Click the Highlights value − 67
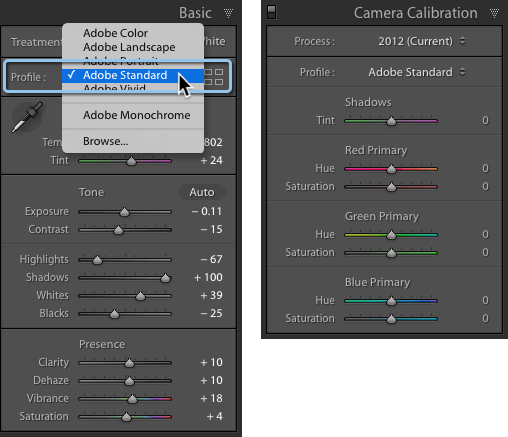 pyautogui.click(x=211, y=259)
